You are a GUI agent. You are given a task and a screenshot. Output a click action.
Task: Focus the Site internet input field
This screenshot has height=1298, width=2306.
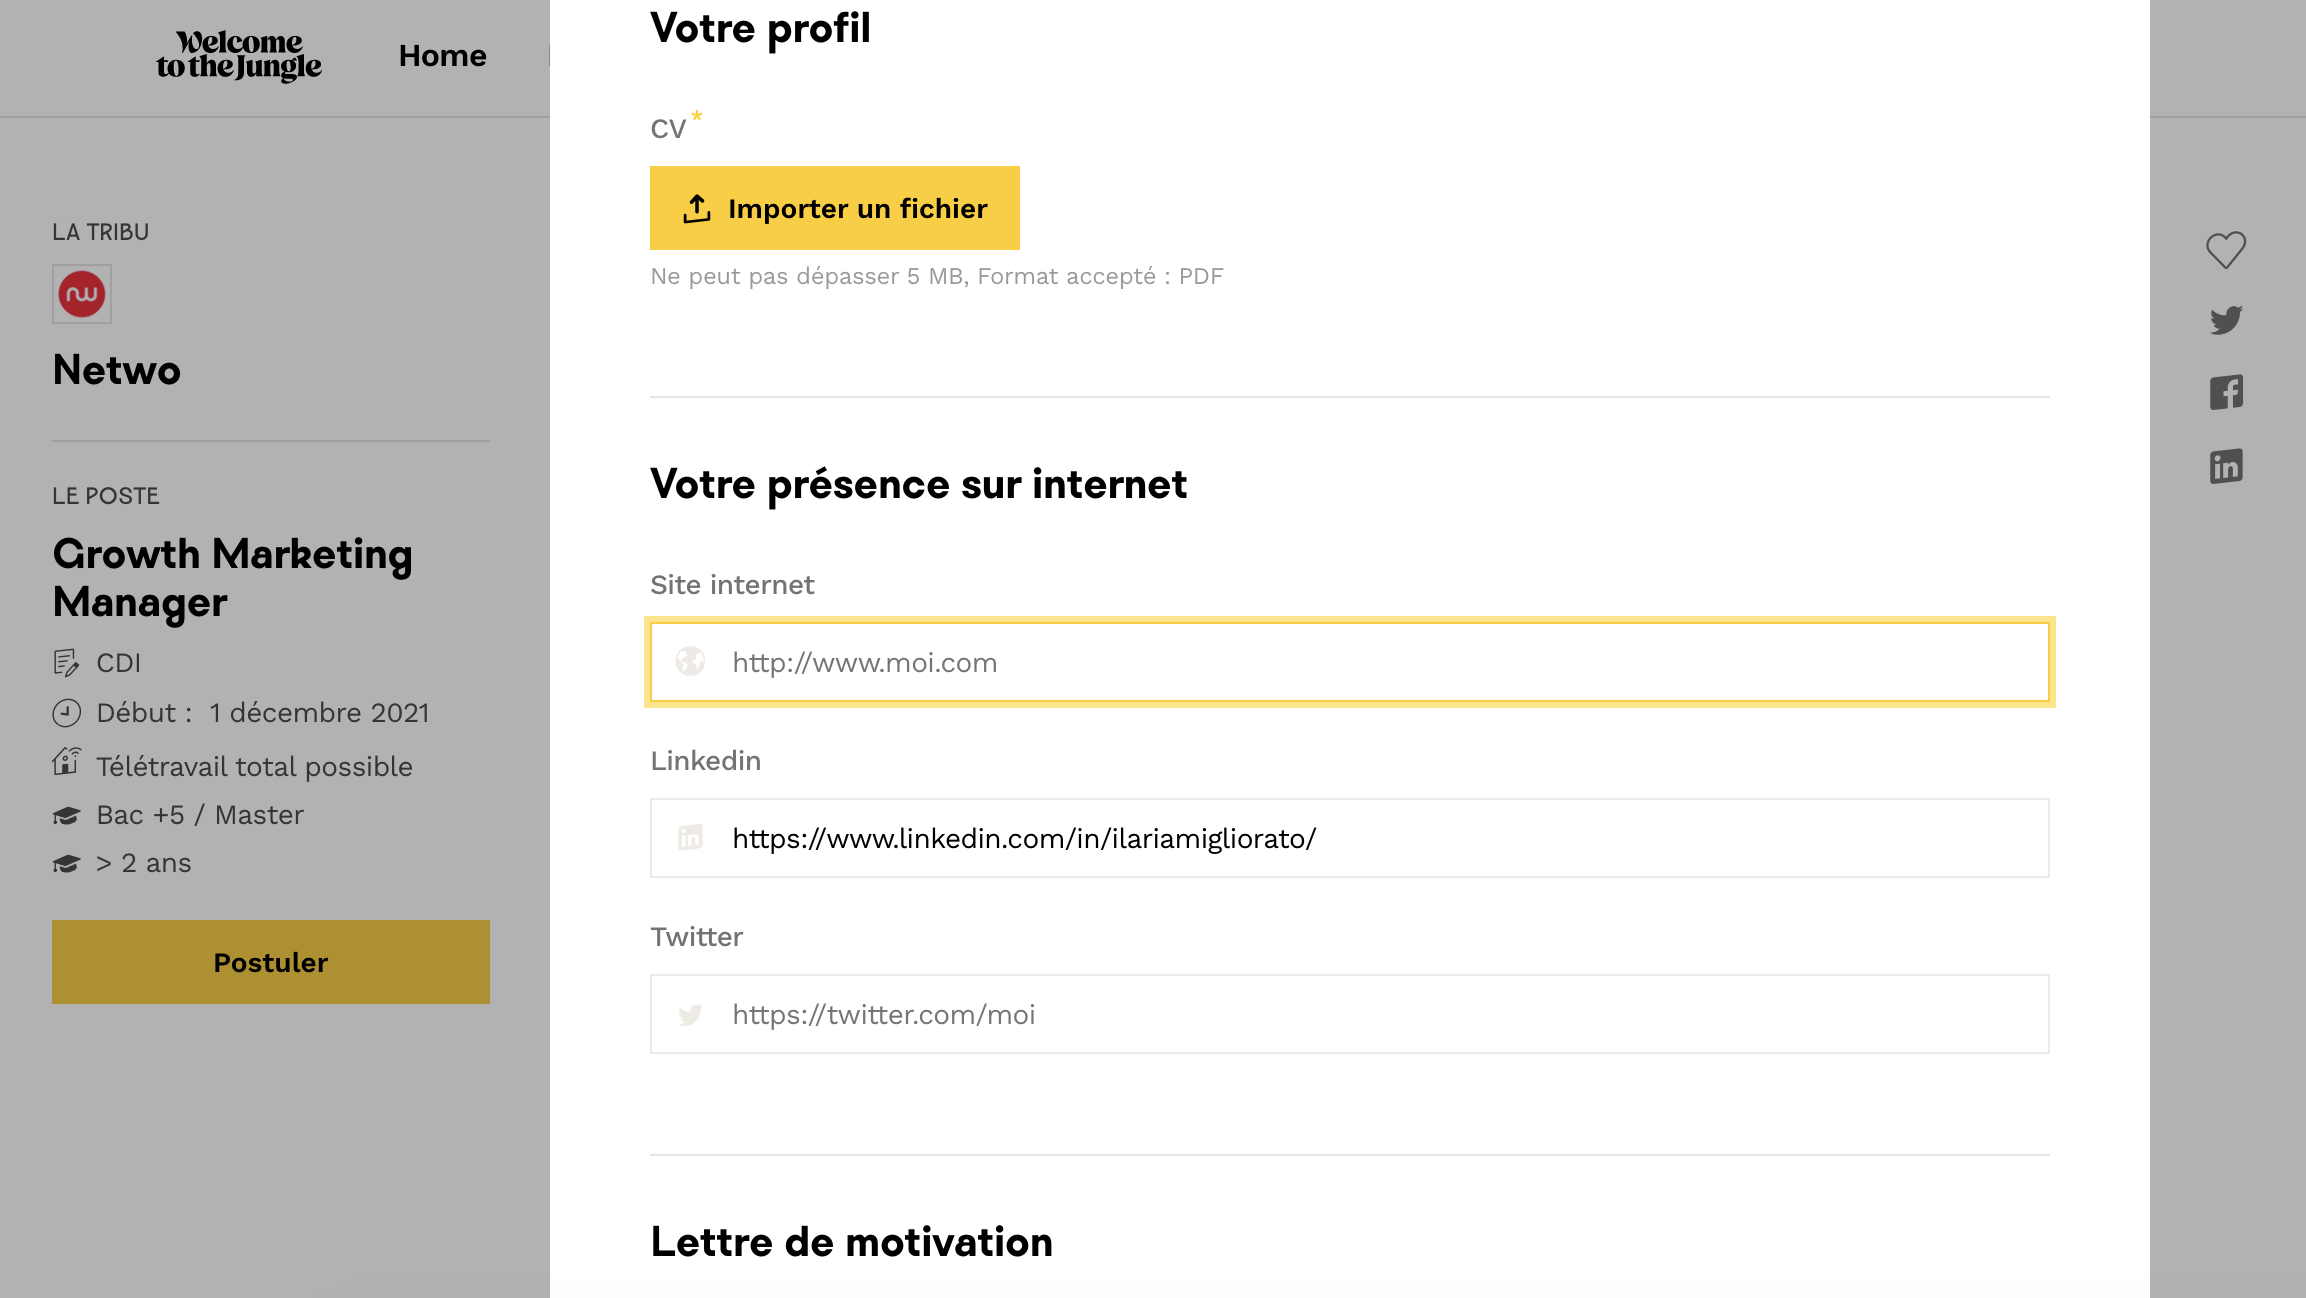(1380, 662)
